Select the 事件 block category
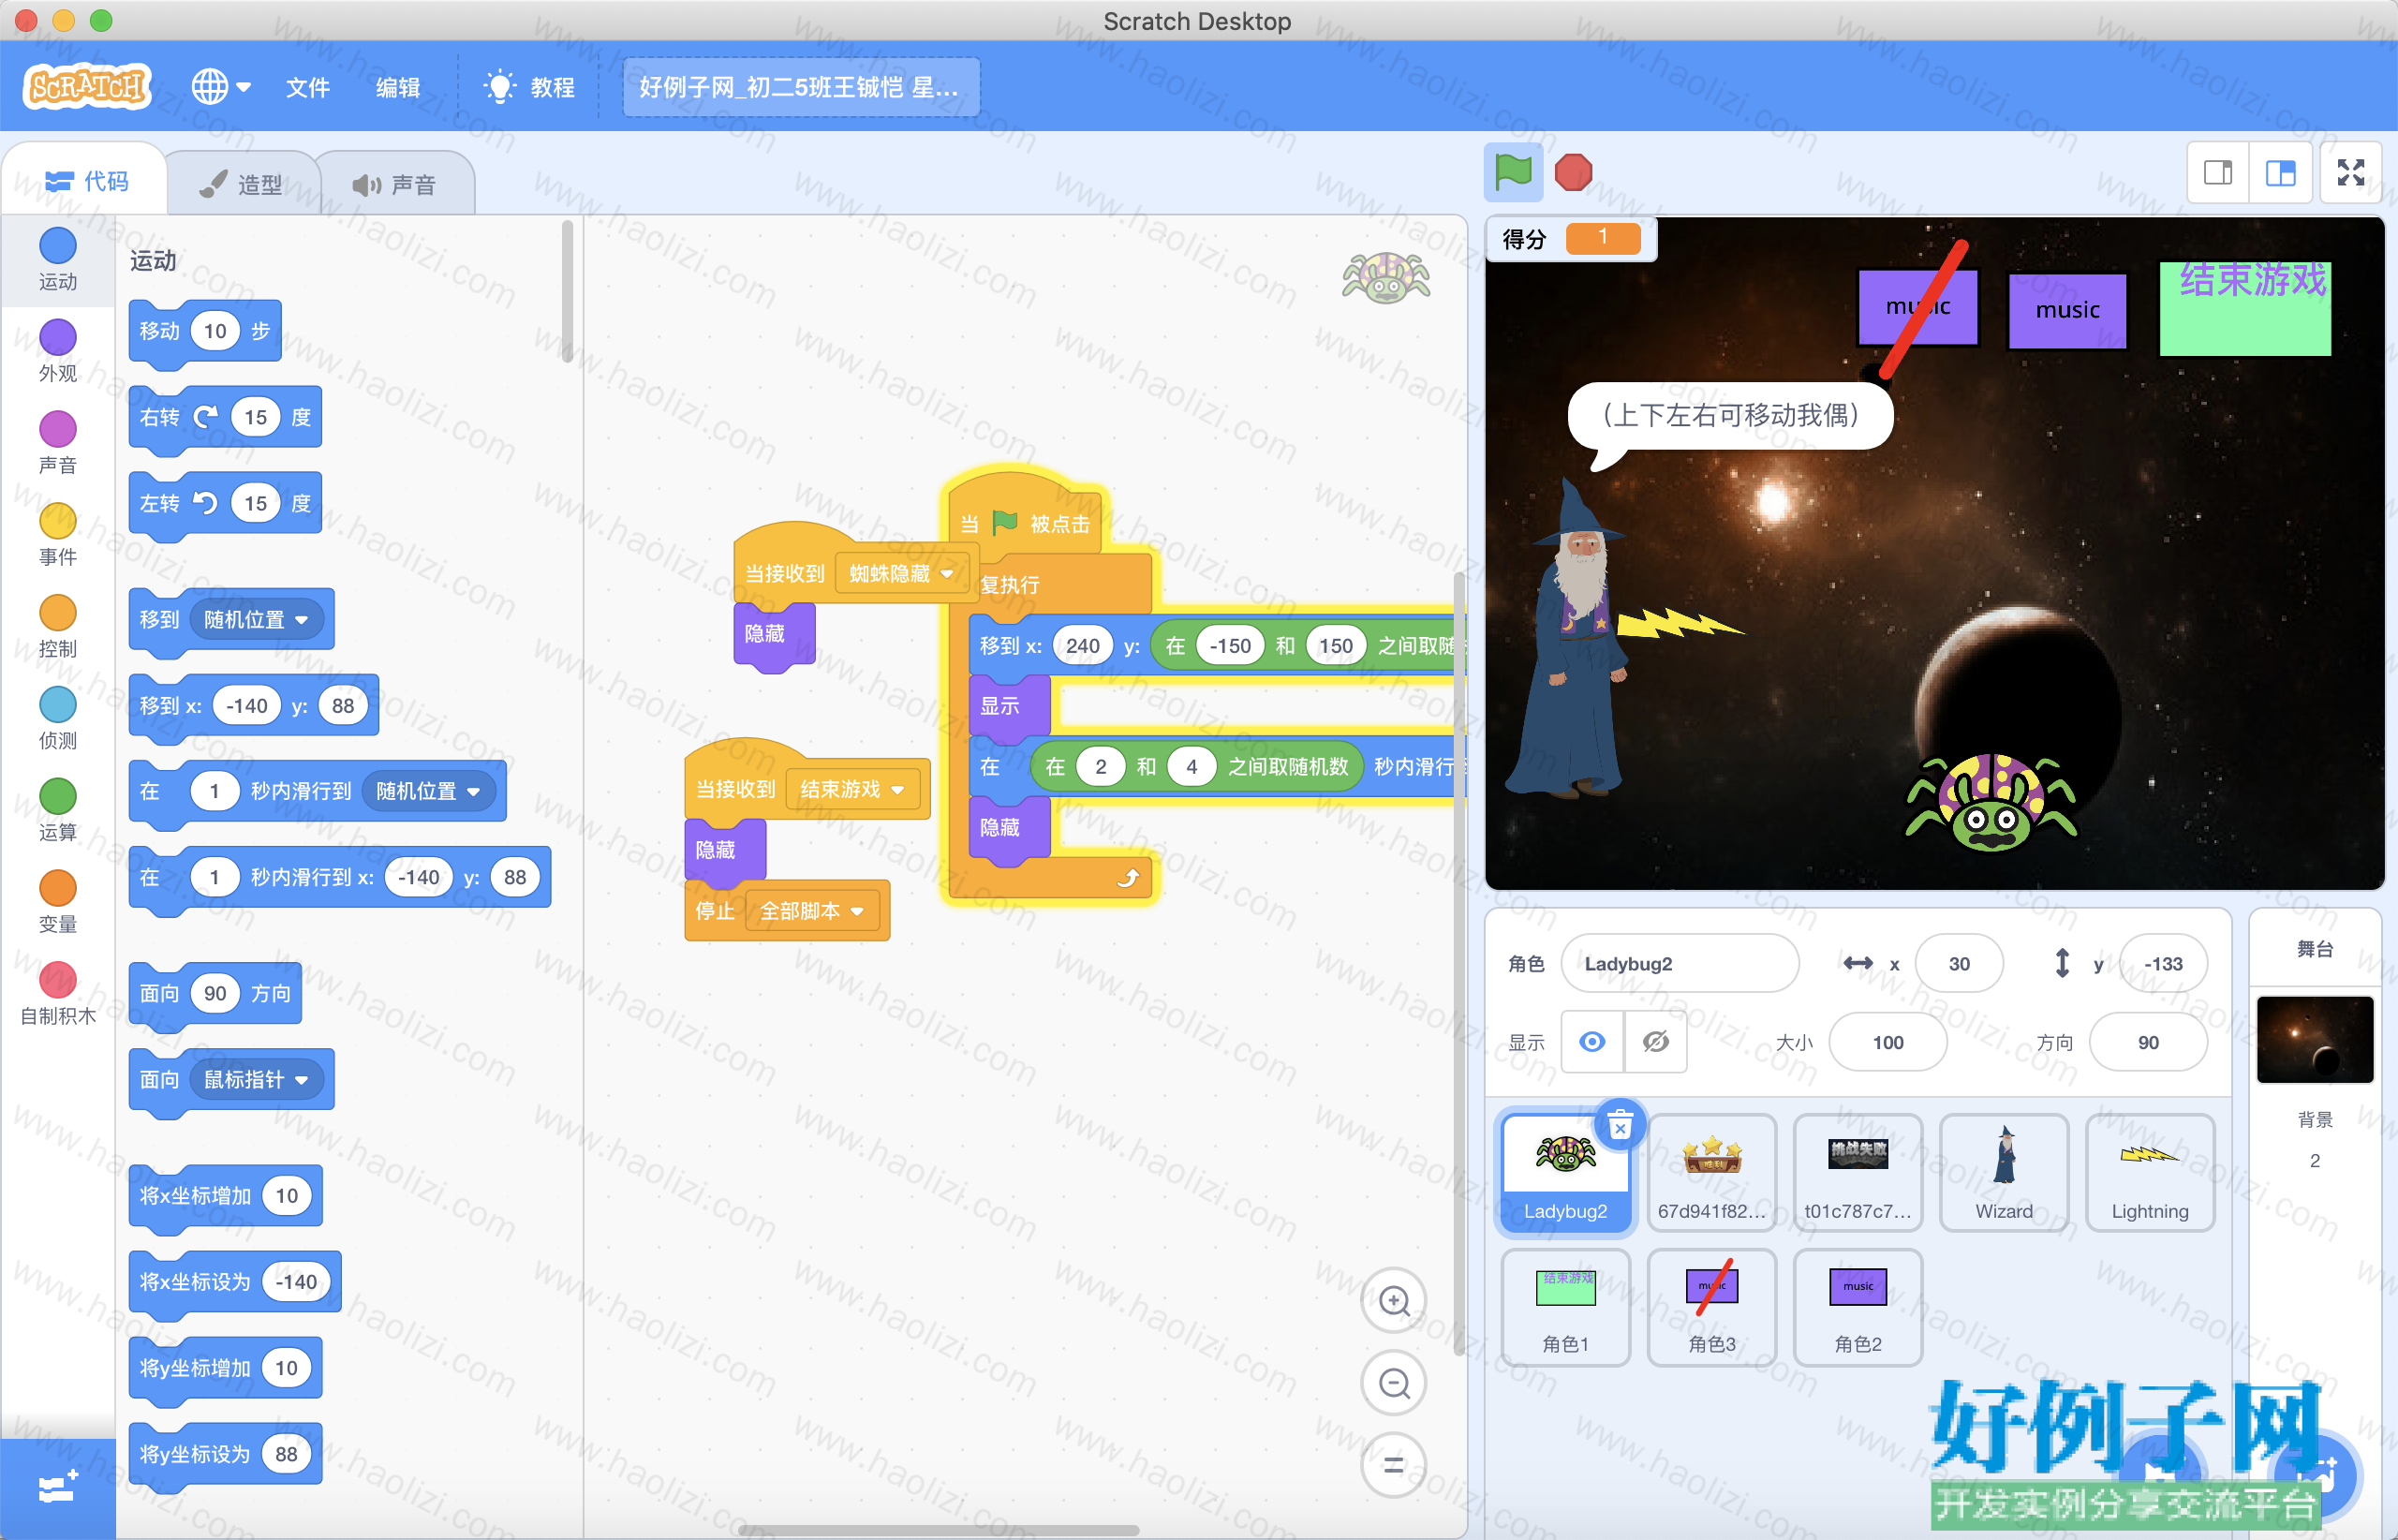Image resolution: width=2398 pixels, height=1540 pixels. (x=58, y=535)
